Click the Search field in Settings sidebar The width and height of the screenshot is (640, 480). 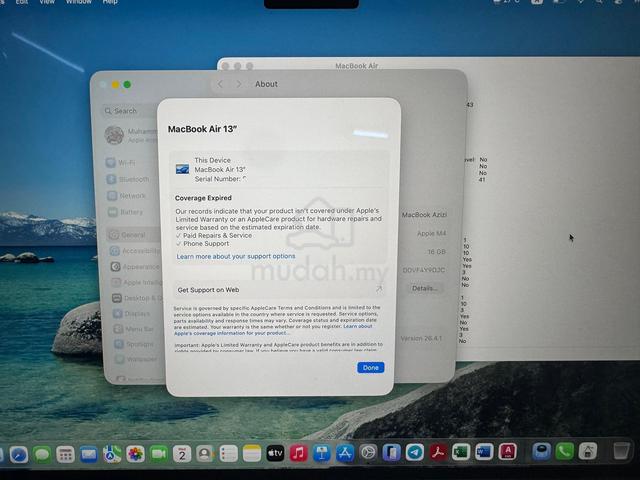coord(130,111)
